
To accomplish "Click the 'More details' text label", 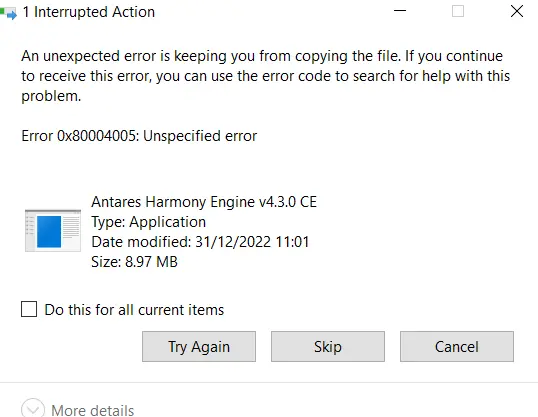I will tap(93, 410).
